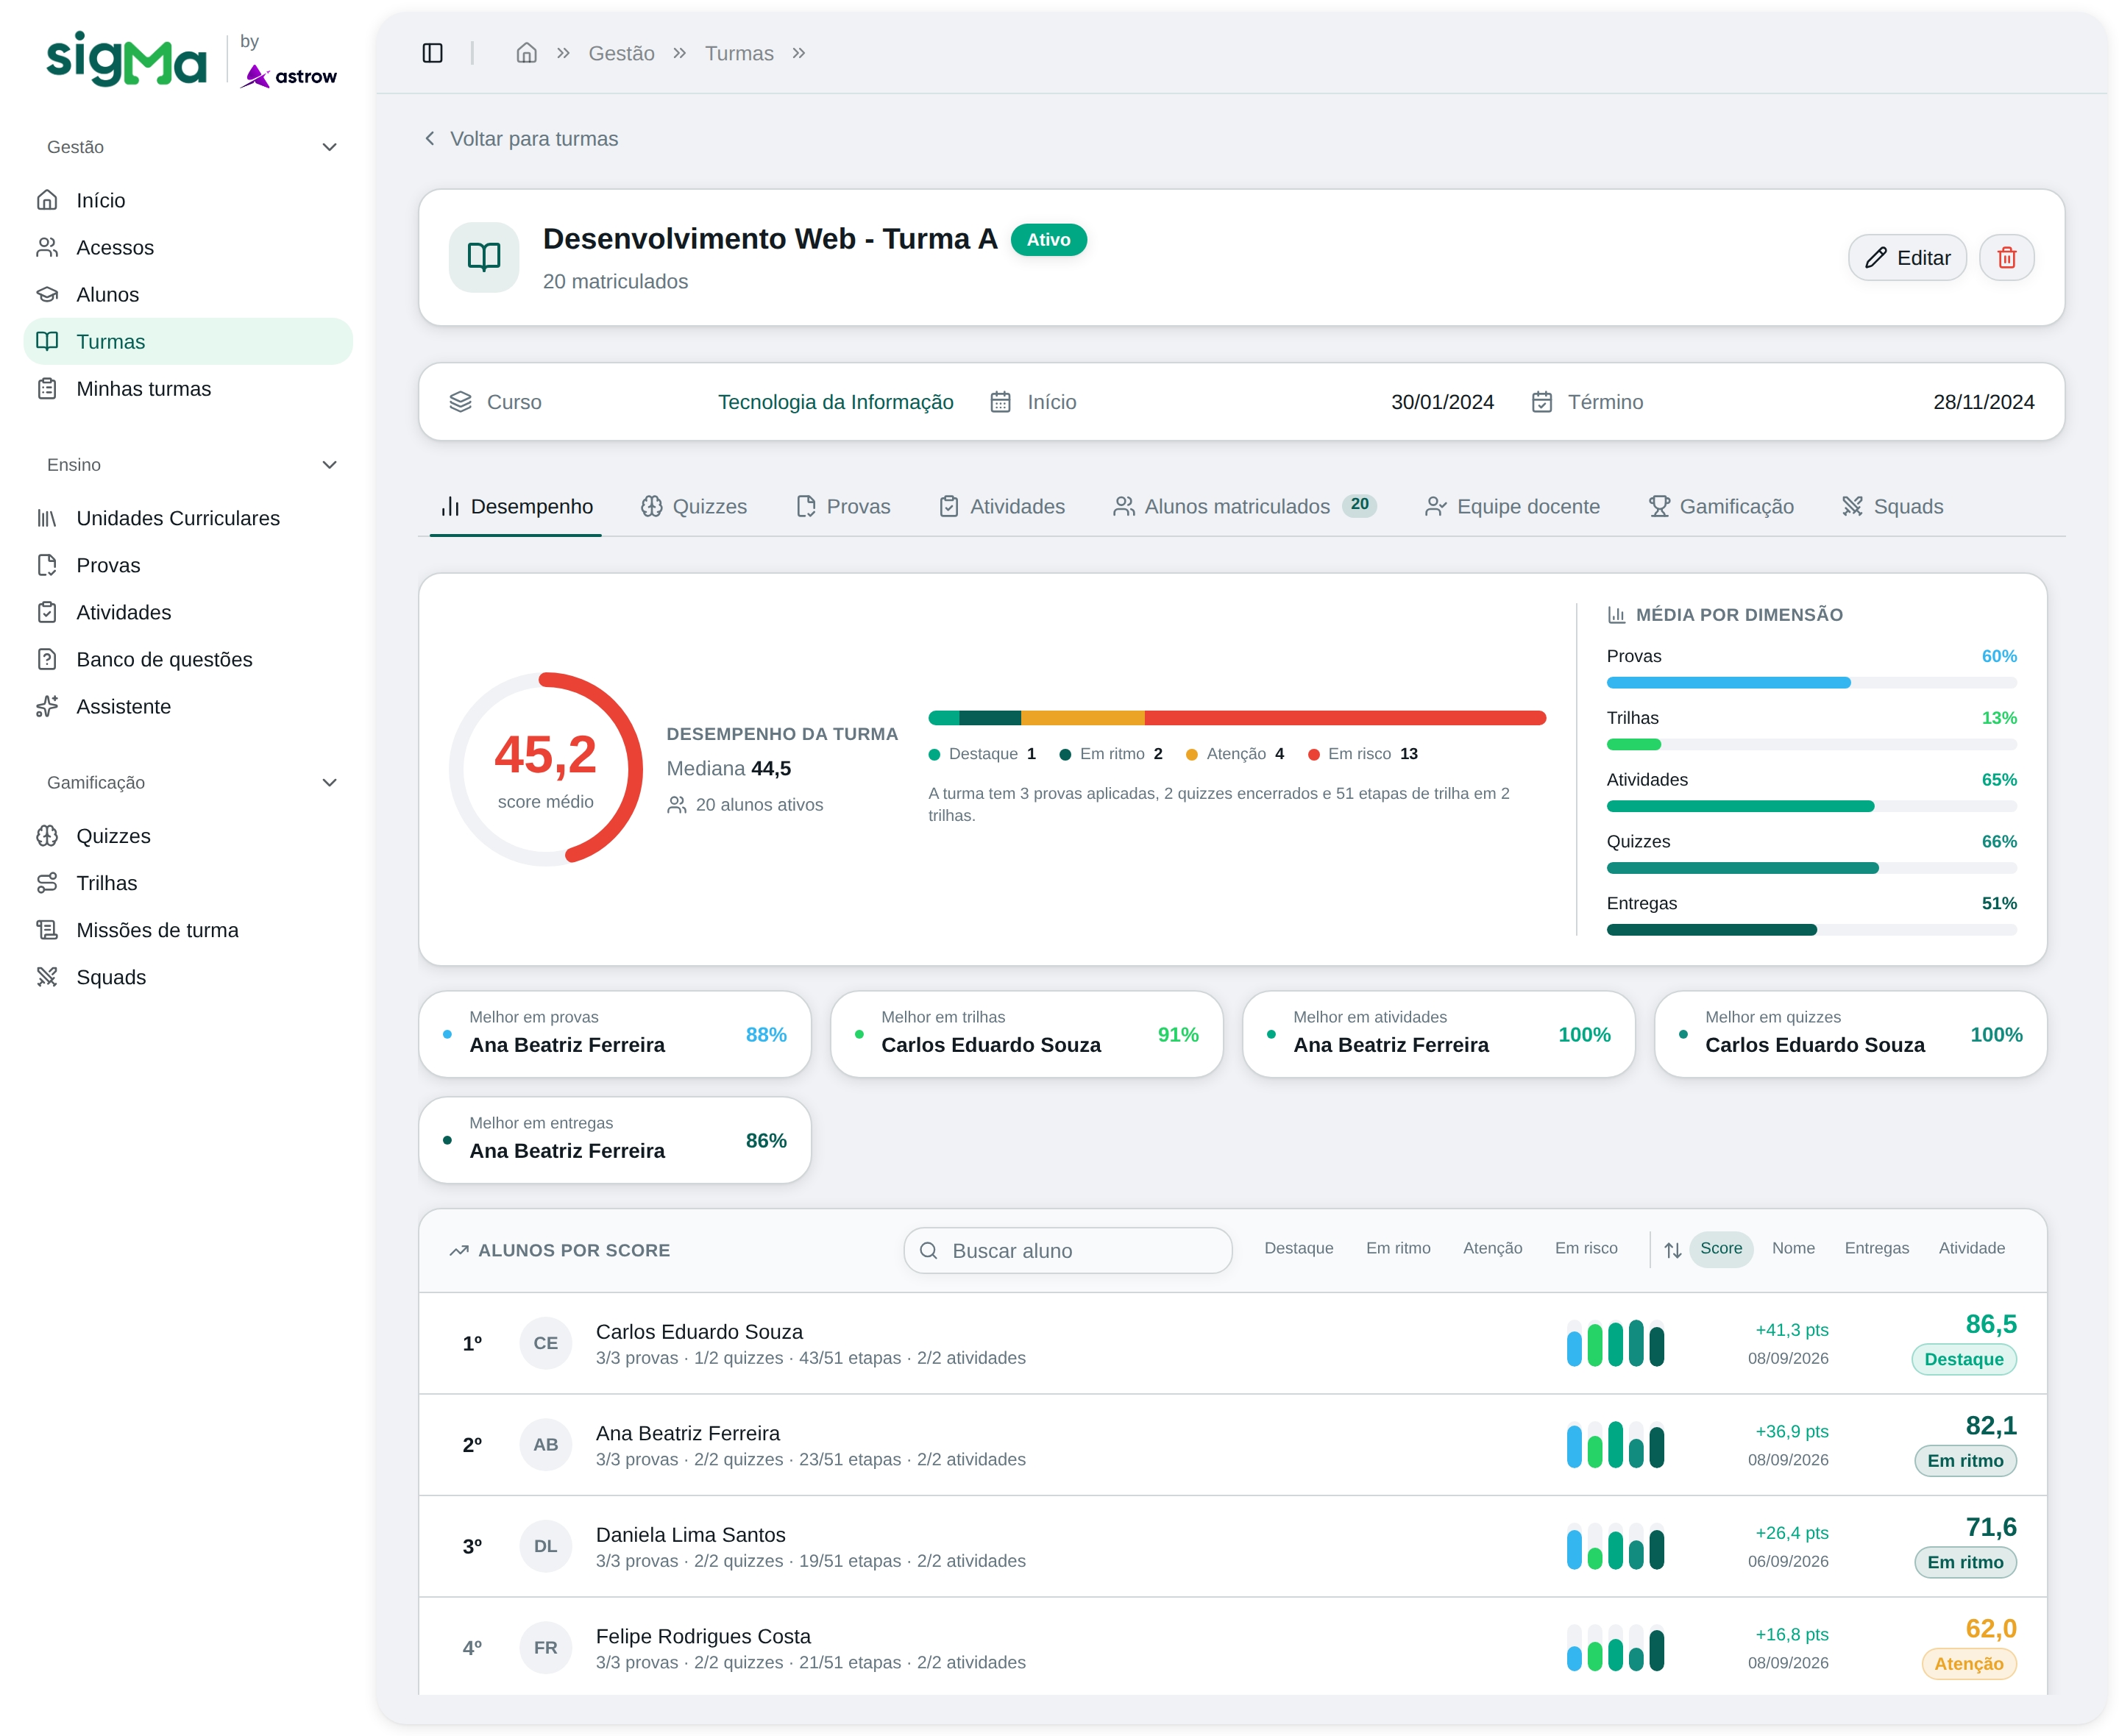Open the Alunos matriculados tab

(1244, 507)
